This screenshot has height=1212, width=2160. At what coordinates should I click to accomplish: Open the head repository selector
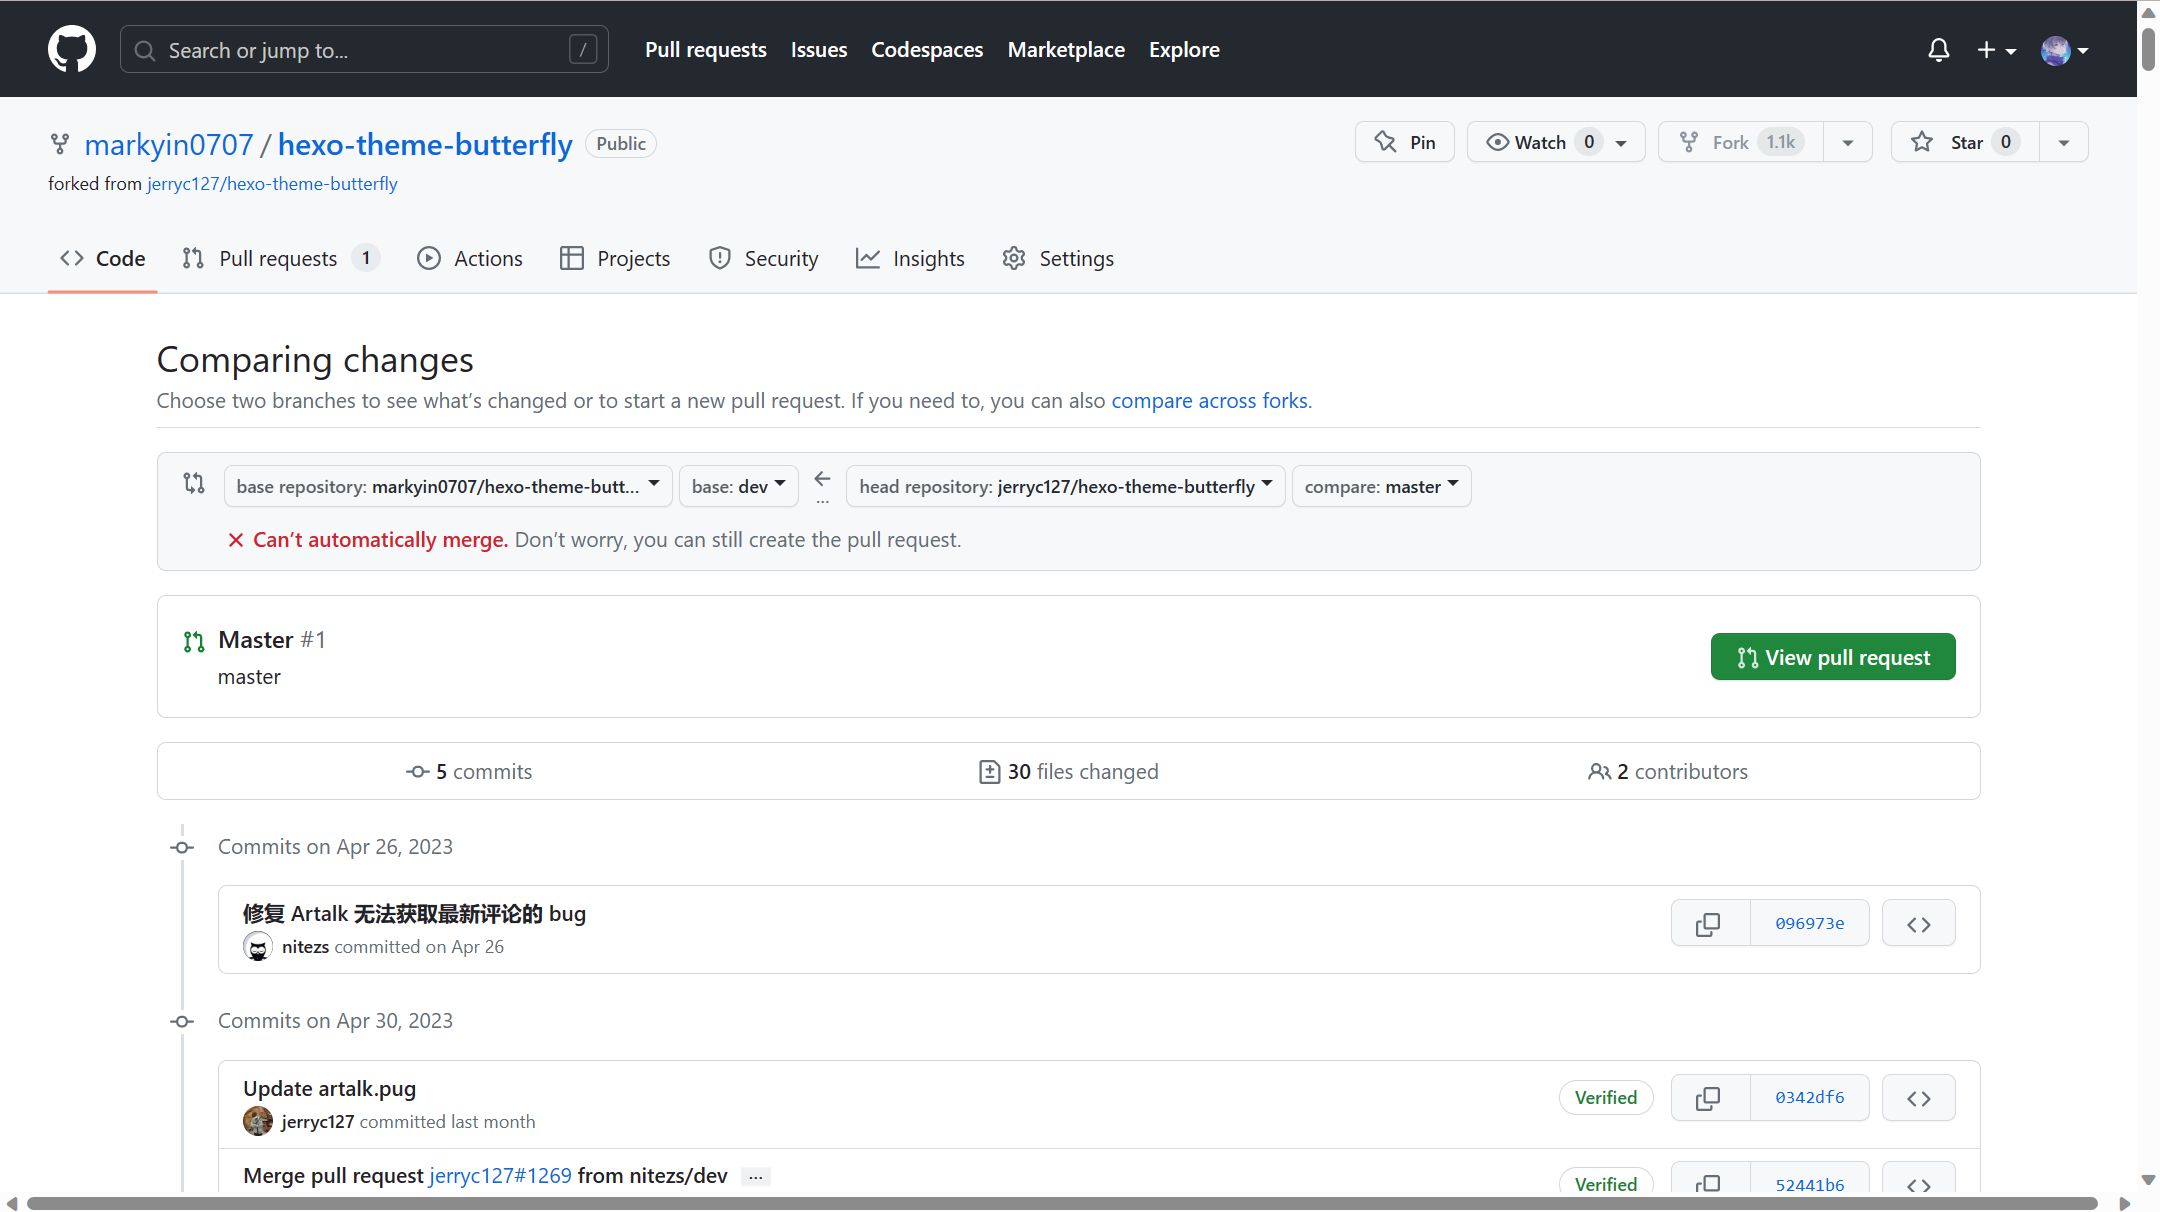point(1064,486)
